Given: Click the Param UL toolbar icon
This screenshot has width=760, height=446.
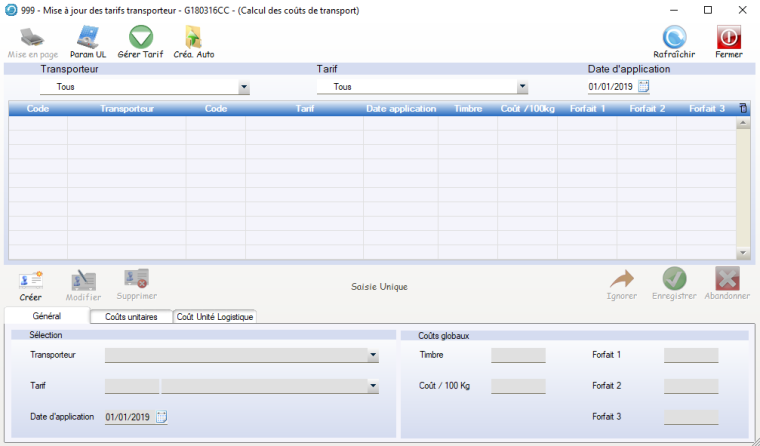Looking at the screenshot, I should pyautogui.click(x=88, y=40).
